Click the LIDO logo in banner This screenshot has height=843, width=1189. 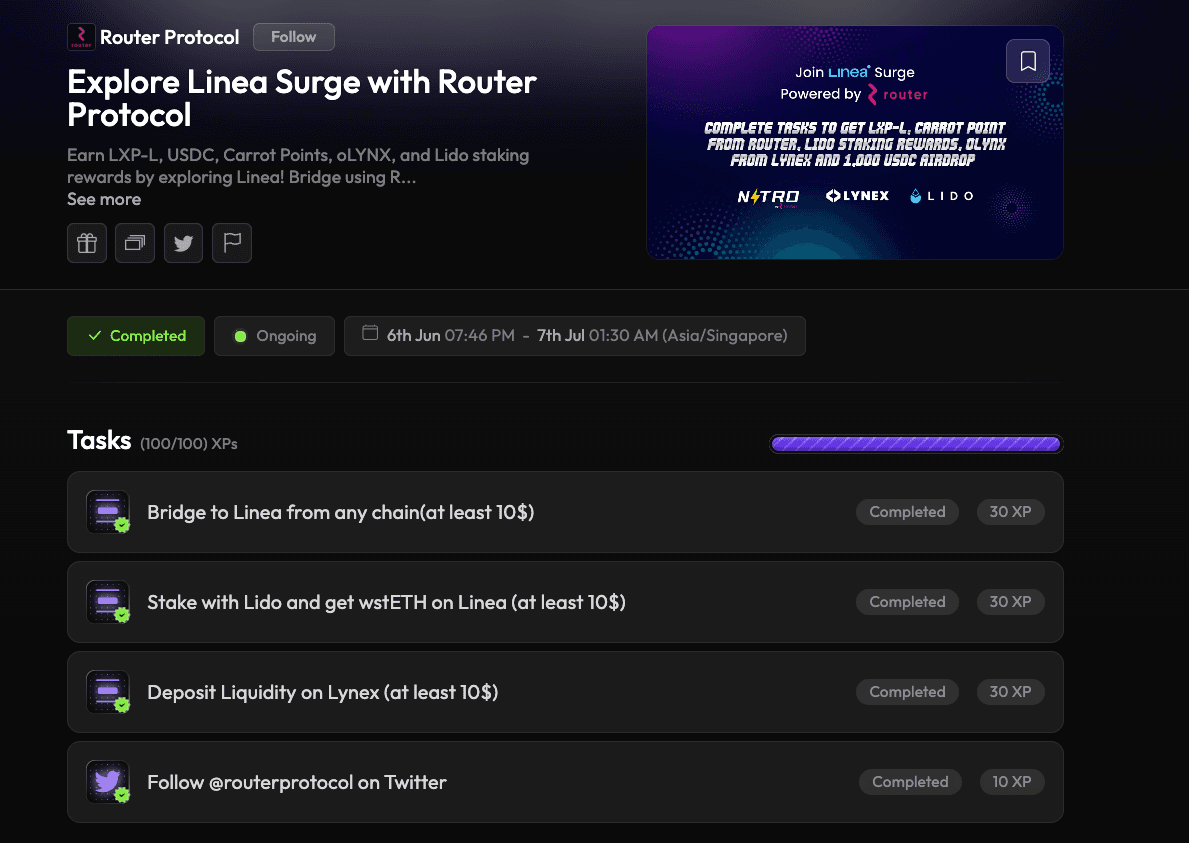[941, 196]
